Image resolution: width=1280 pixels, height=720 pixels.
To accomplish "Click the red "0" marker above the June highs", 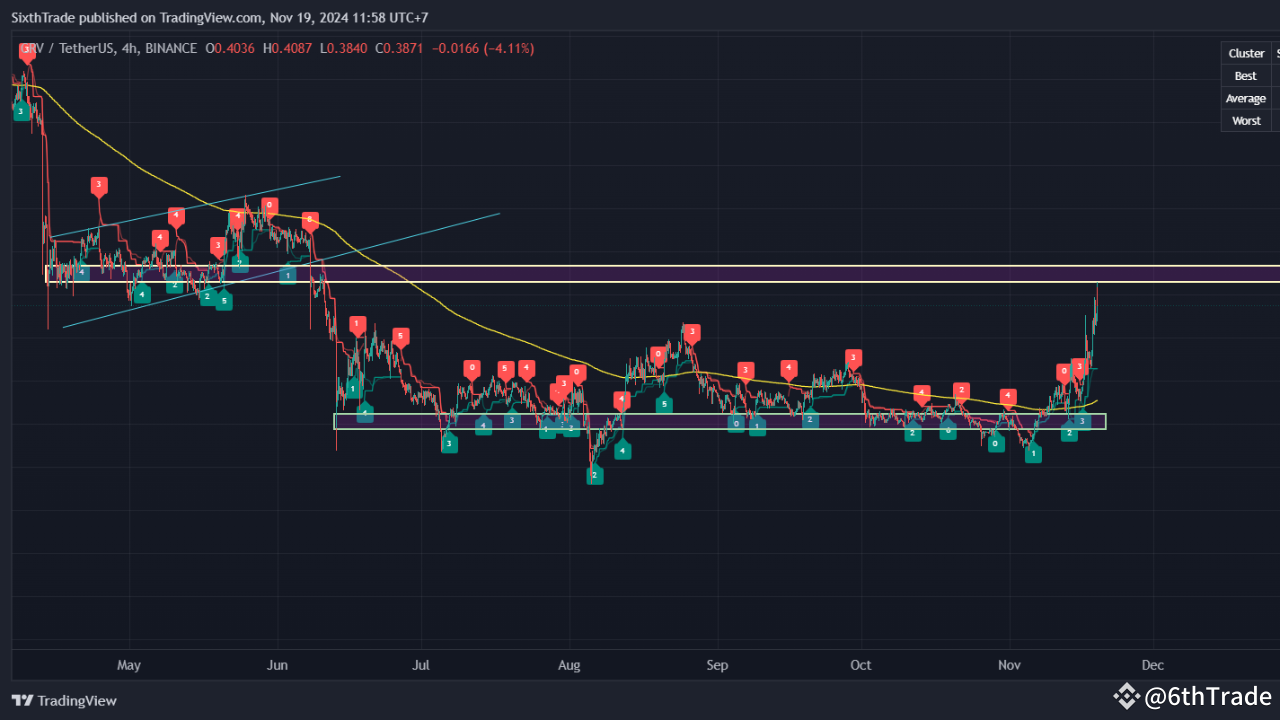I will 268,206.
